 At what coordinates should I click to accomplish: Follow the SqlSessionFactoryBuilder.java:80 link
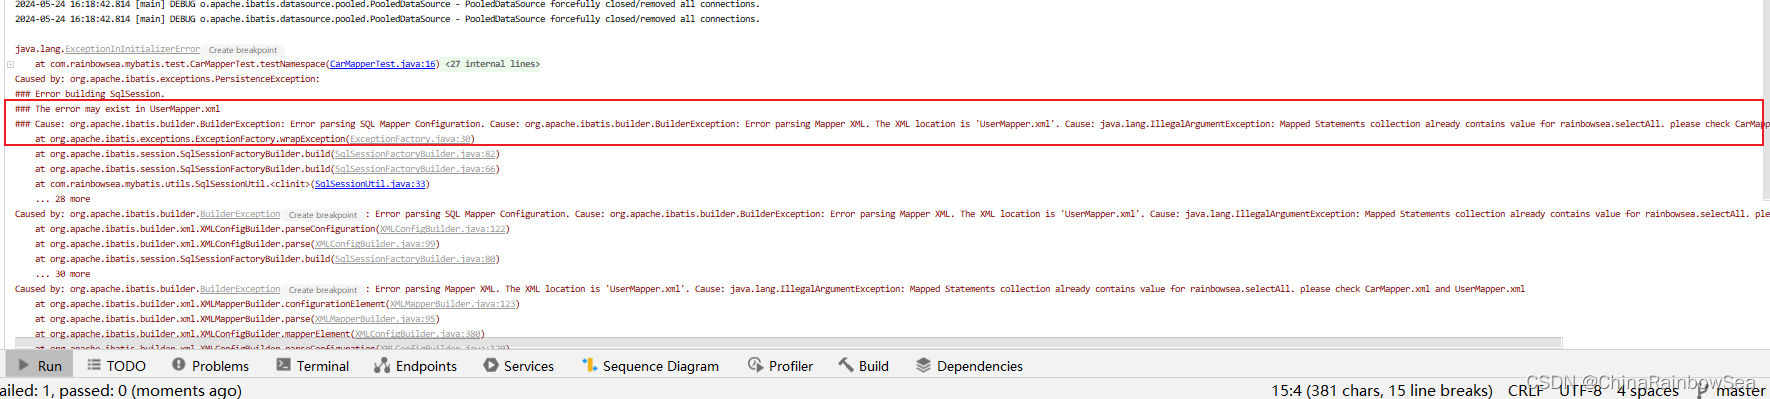click(415, 259)
